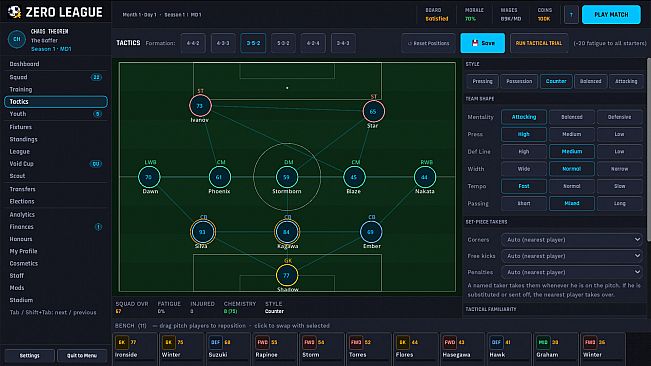Select right wing-back Nakata on pitch
The image size is (651, 366).
[425, 177]
